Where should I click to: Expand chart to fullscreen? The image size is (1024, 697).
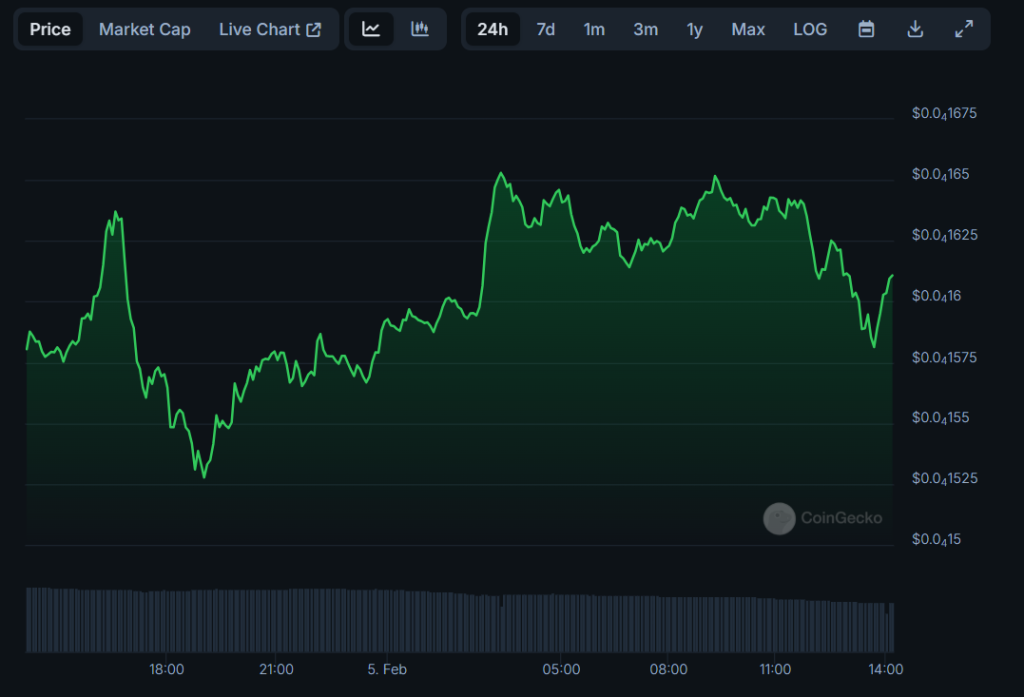tap(964, 29)
